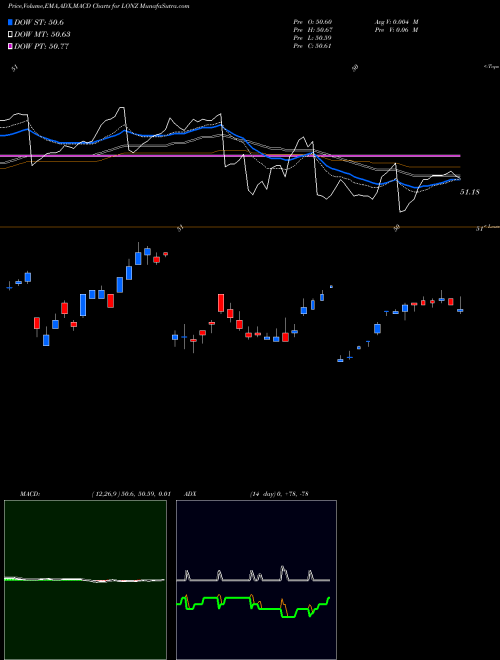This screenshot has width=500, height=660.
Task: Click the horizontal magenta DOW PT line
Action: click(230, 156)
